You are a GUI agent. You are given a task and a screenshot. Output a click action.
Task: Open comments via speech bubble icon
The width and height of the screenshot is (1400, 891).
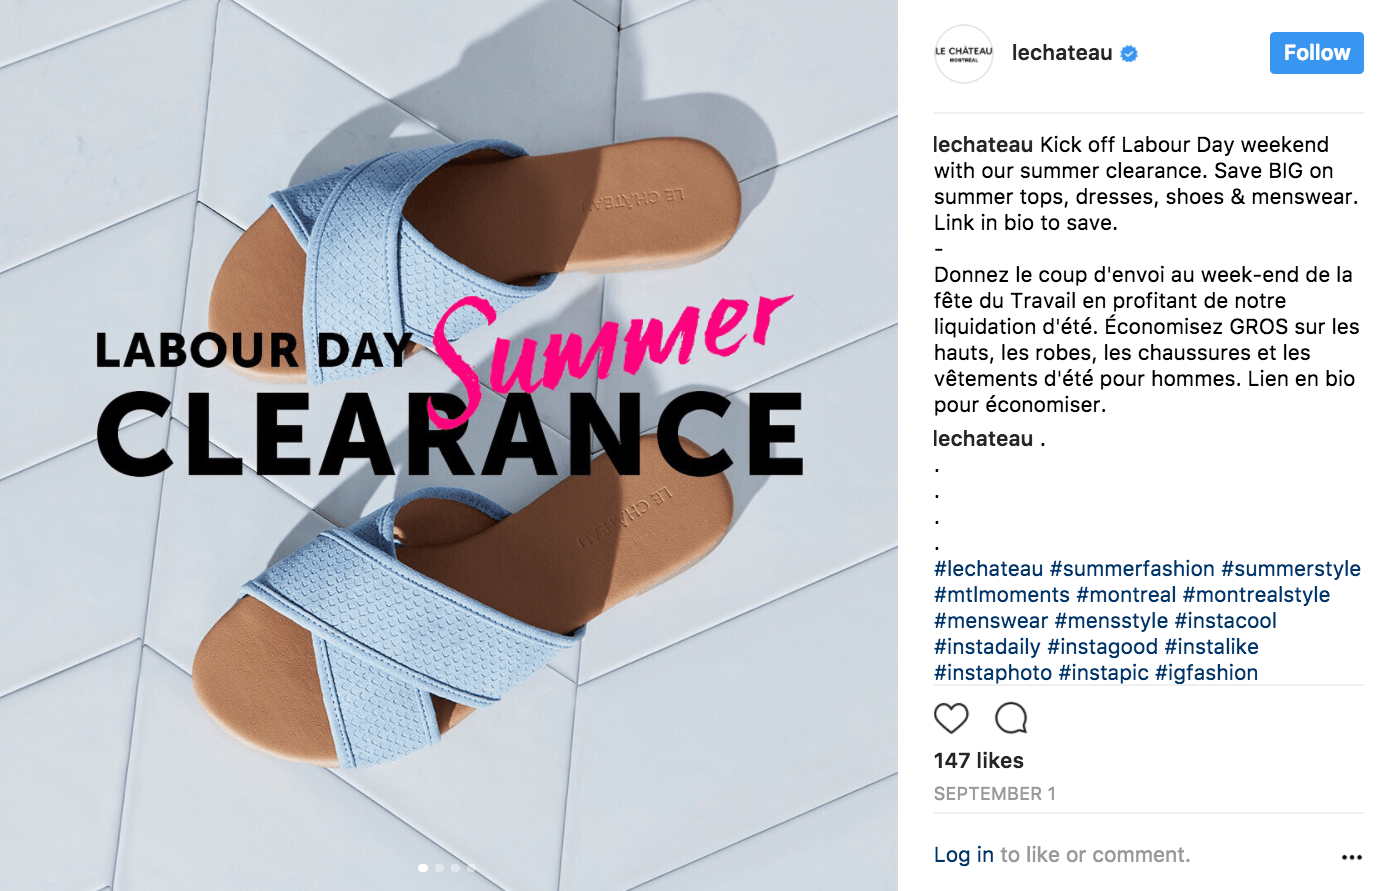click(x=1011, y=718)
